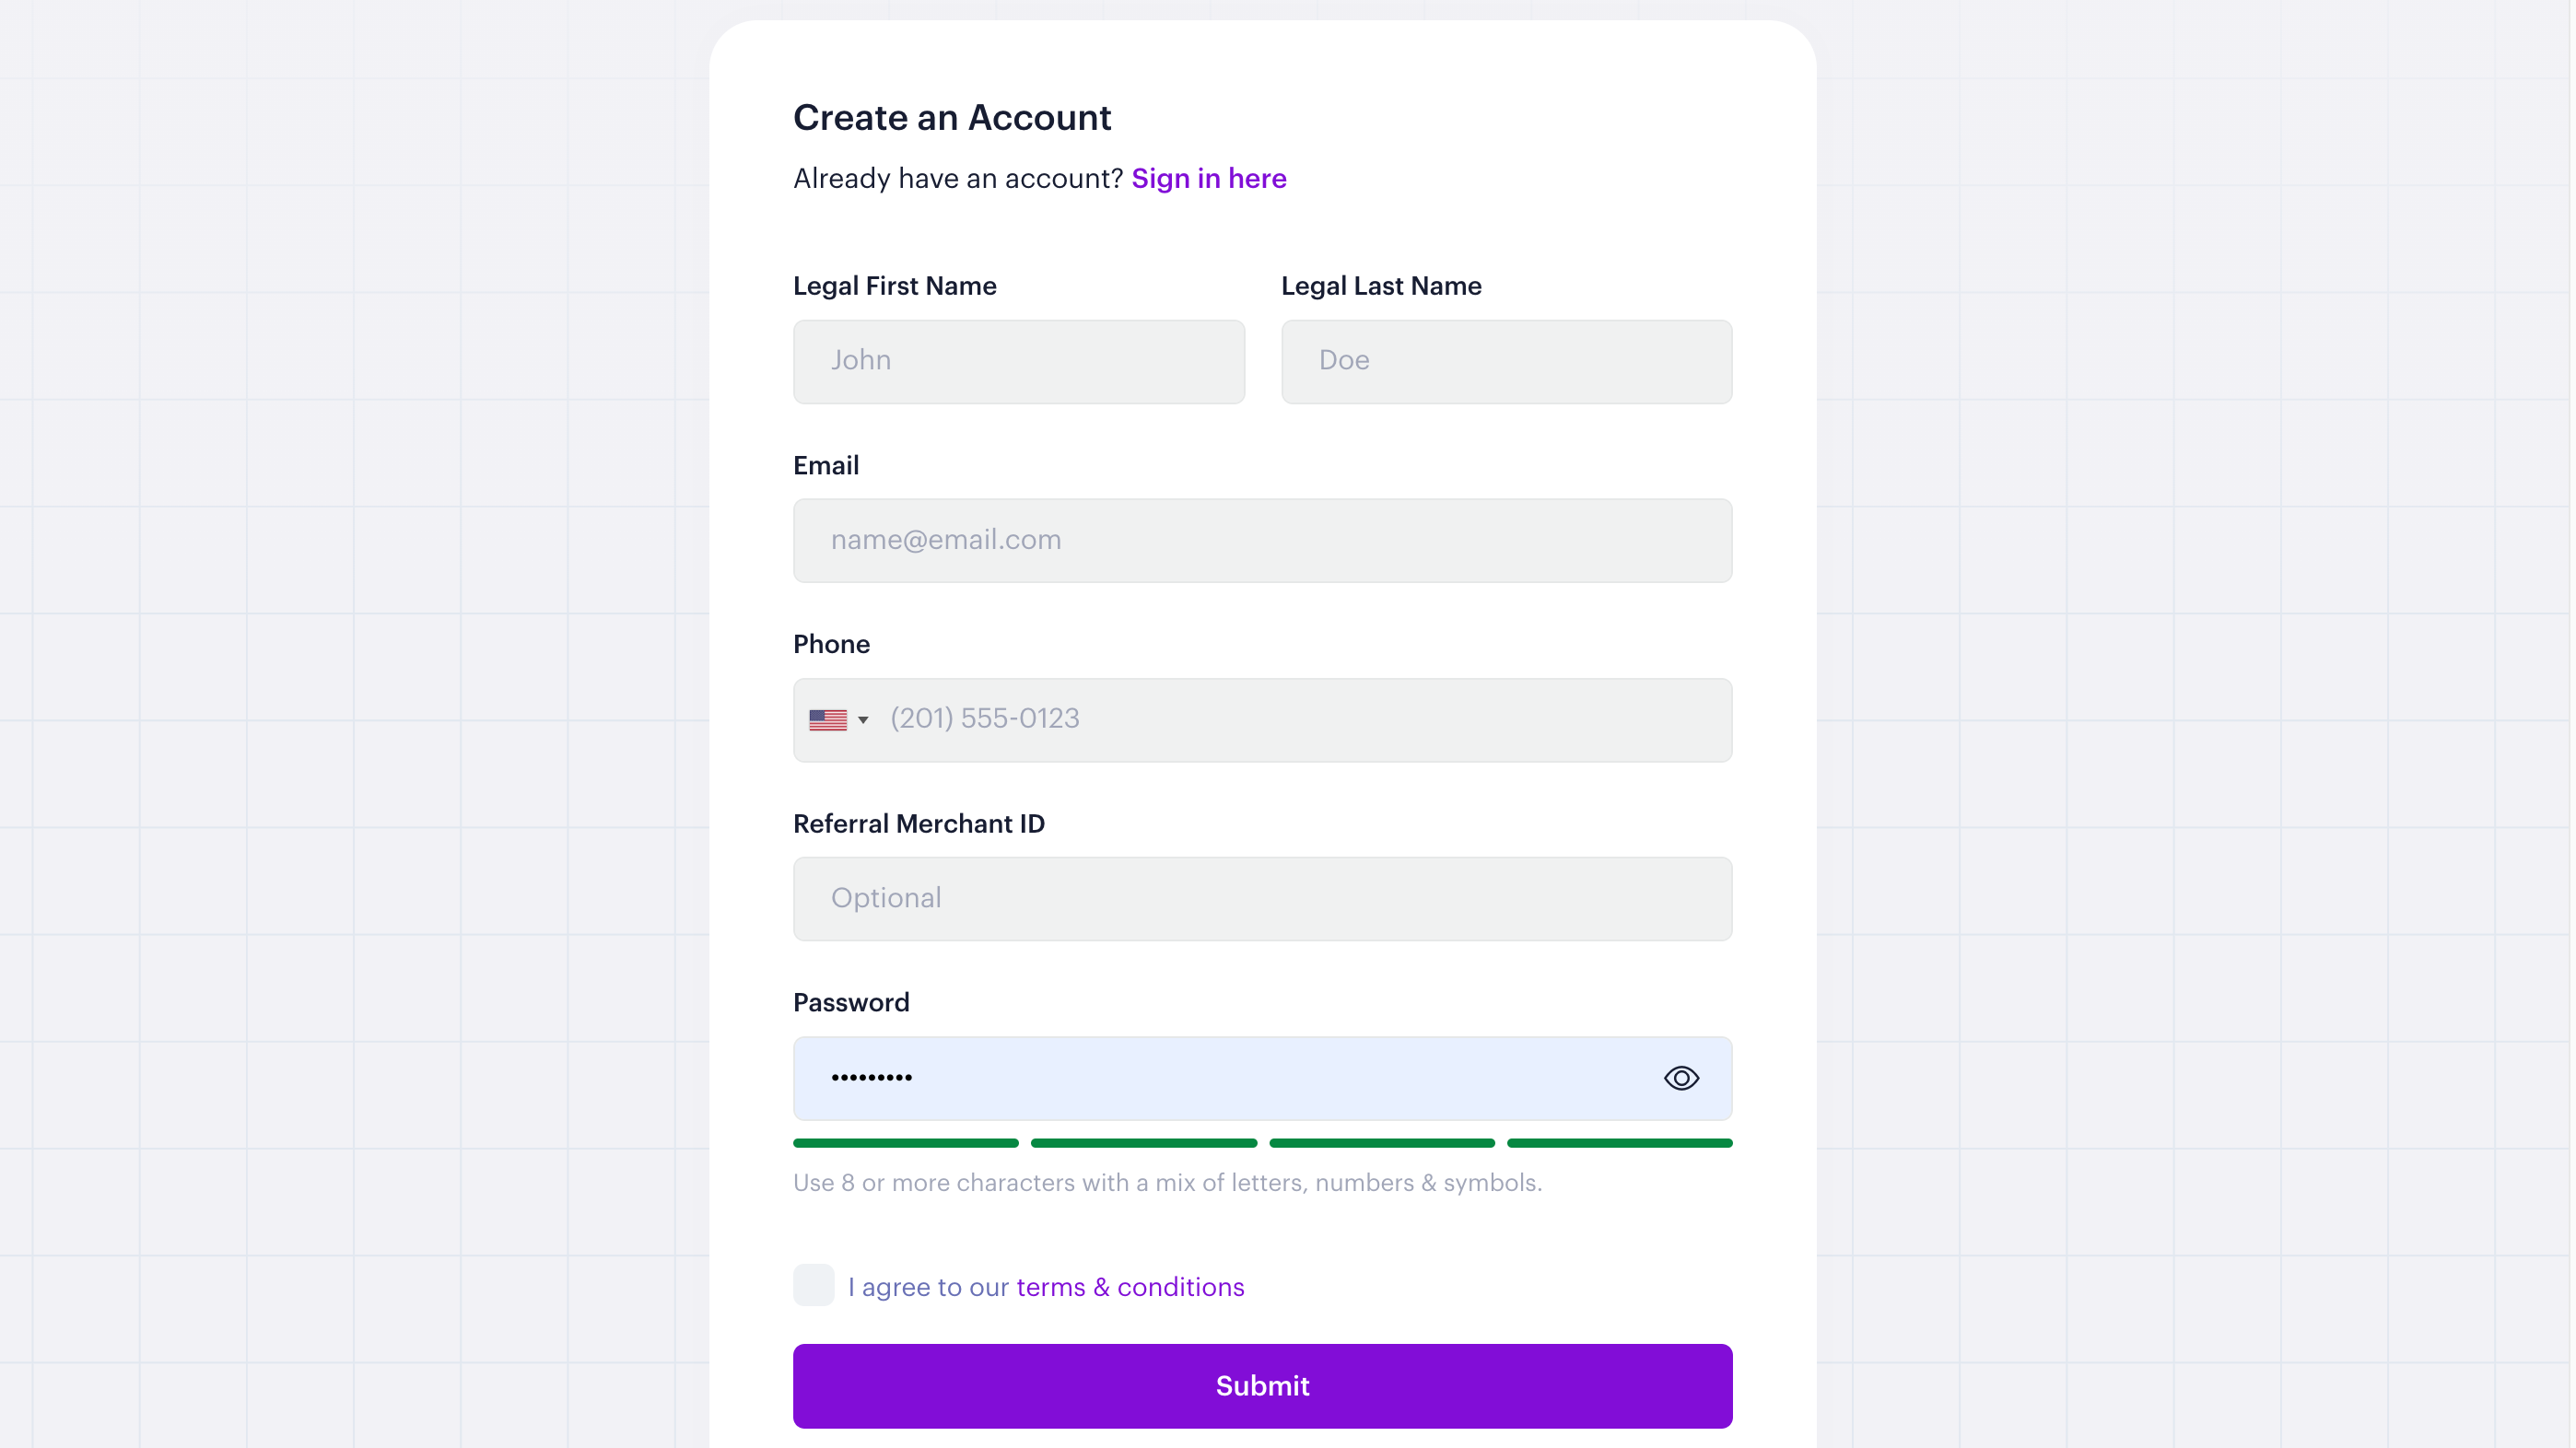
Task: Click the US flag country icon
Action: pyautogui.click(x=827, y=720)
